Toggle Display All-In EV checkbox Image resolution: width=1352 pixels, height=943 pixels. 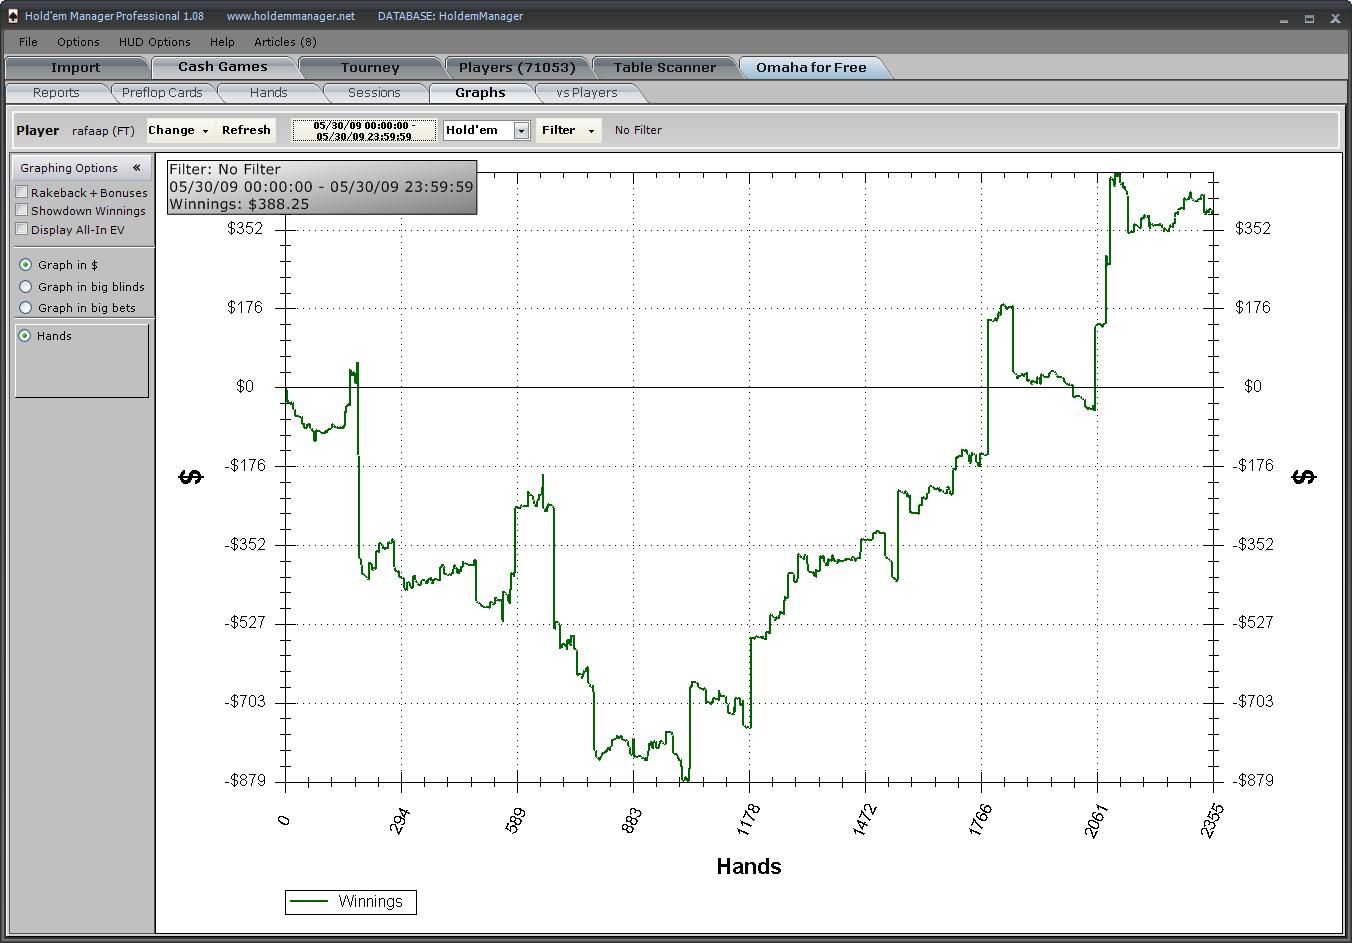tap(21, 229)
